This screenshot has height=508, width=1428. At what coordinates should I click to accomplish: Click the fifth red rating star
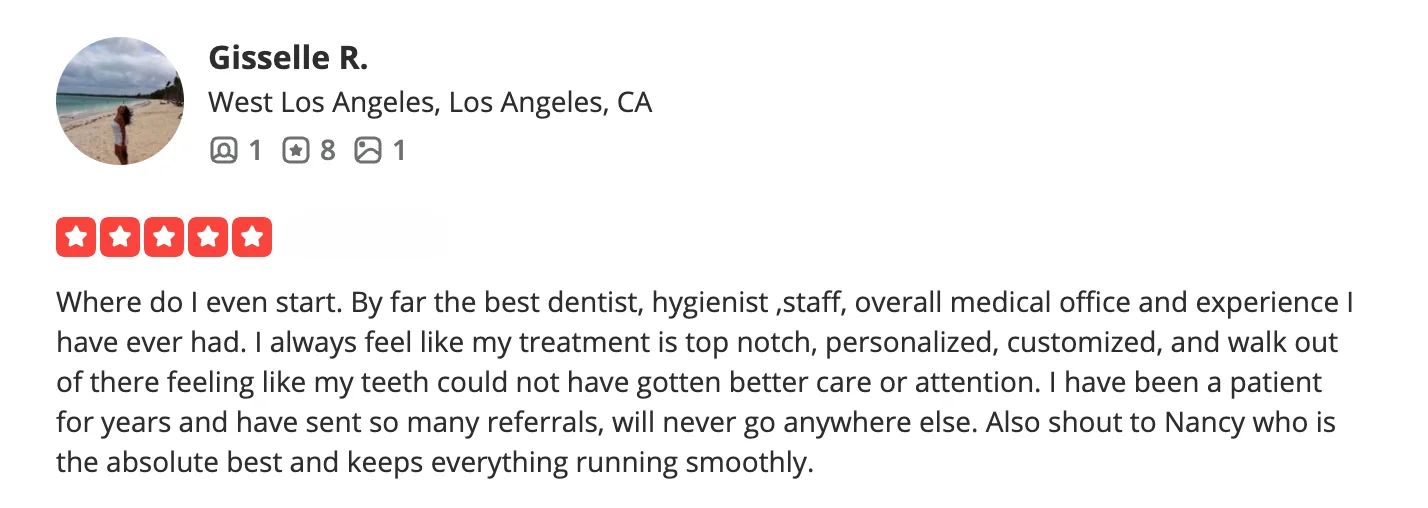(x=252, y=238)
